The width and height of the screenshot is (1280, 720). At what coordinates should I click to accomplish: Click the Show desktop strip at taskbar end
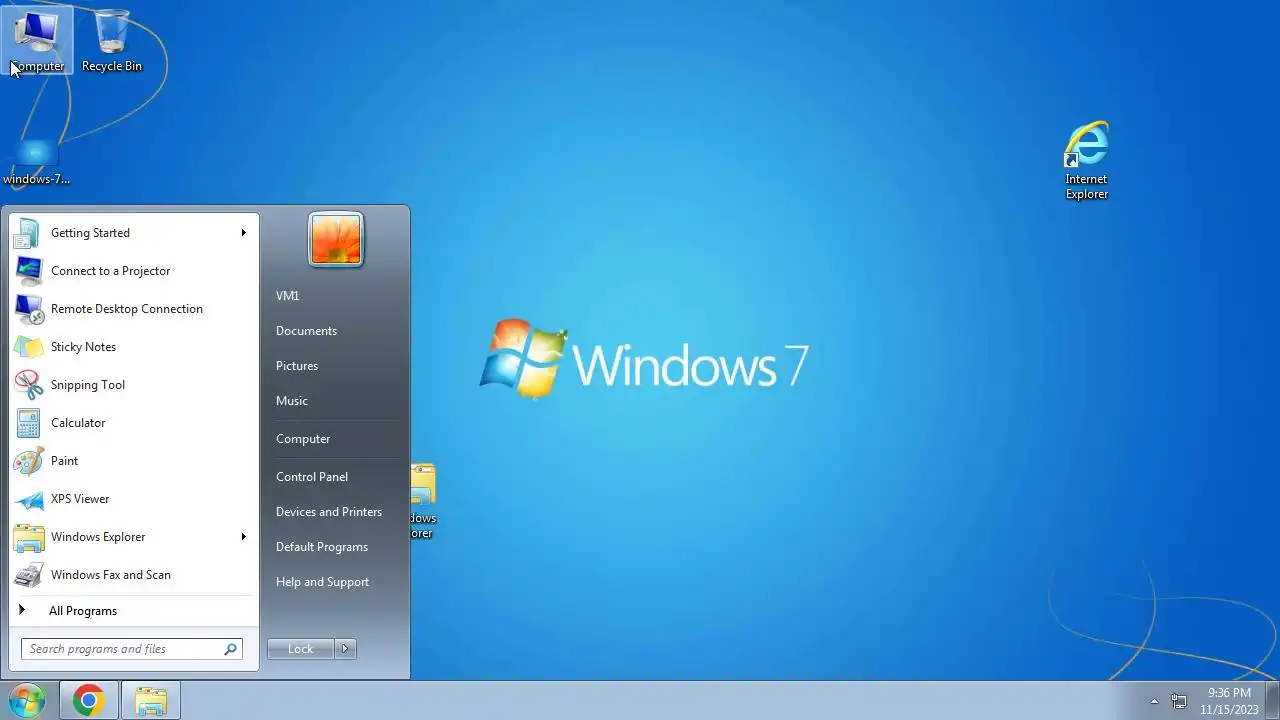[x=1273, y=701]
